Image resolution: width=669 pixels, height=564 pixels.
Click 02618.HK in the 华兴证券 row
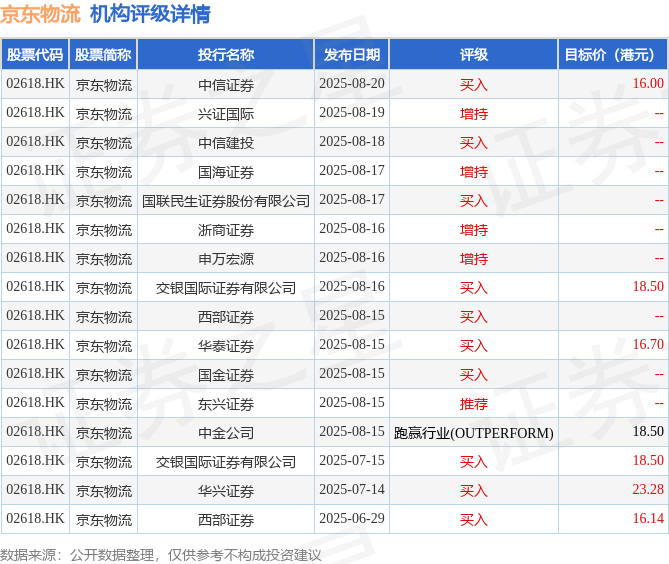(35, 489)
